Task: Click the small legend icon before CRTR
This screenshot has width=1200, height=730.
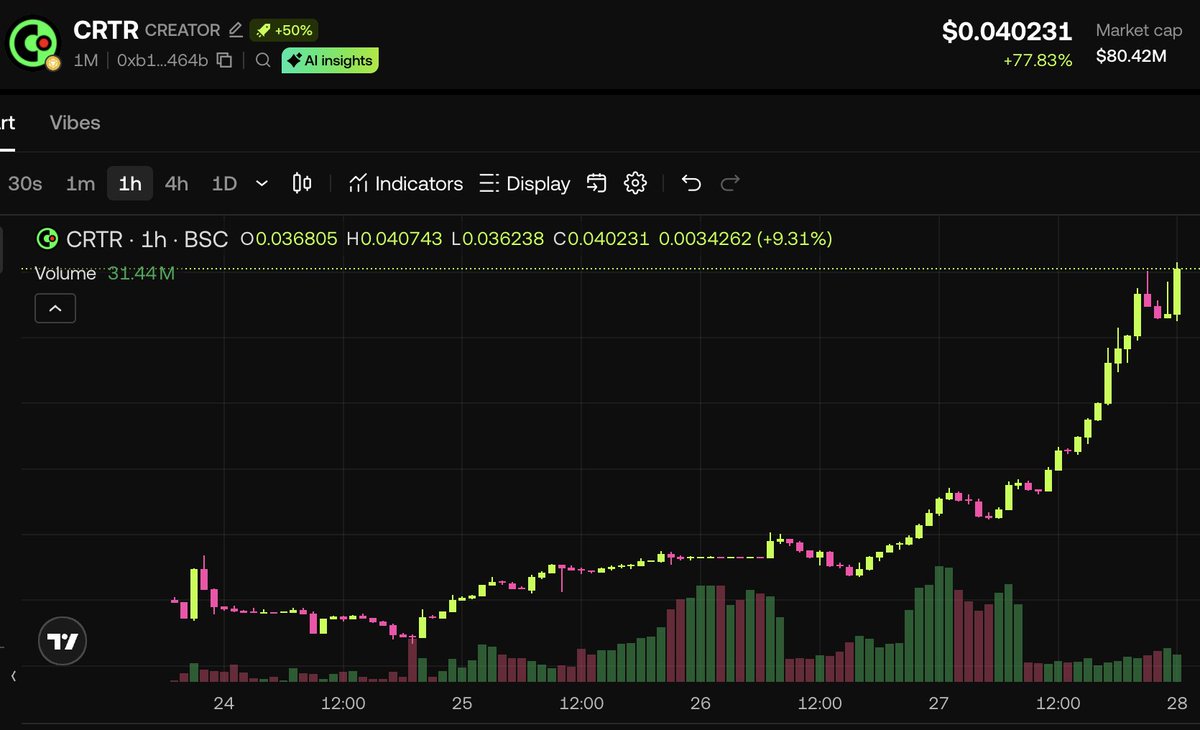Action: (46, 239)
